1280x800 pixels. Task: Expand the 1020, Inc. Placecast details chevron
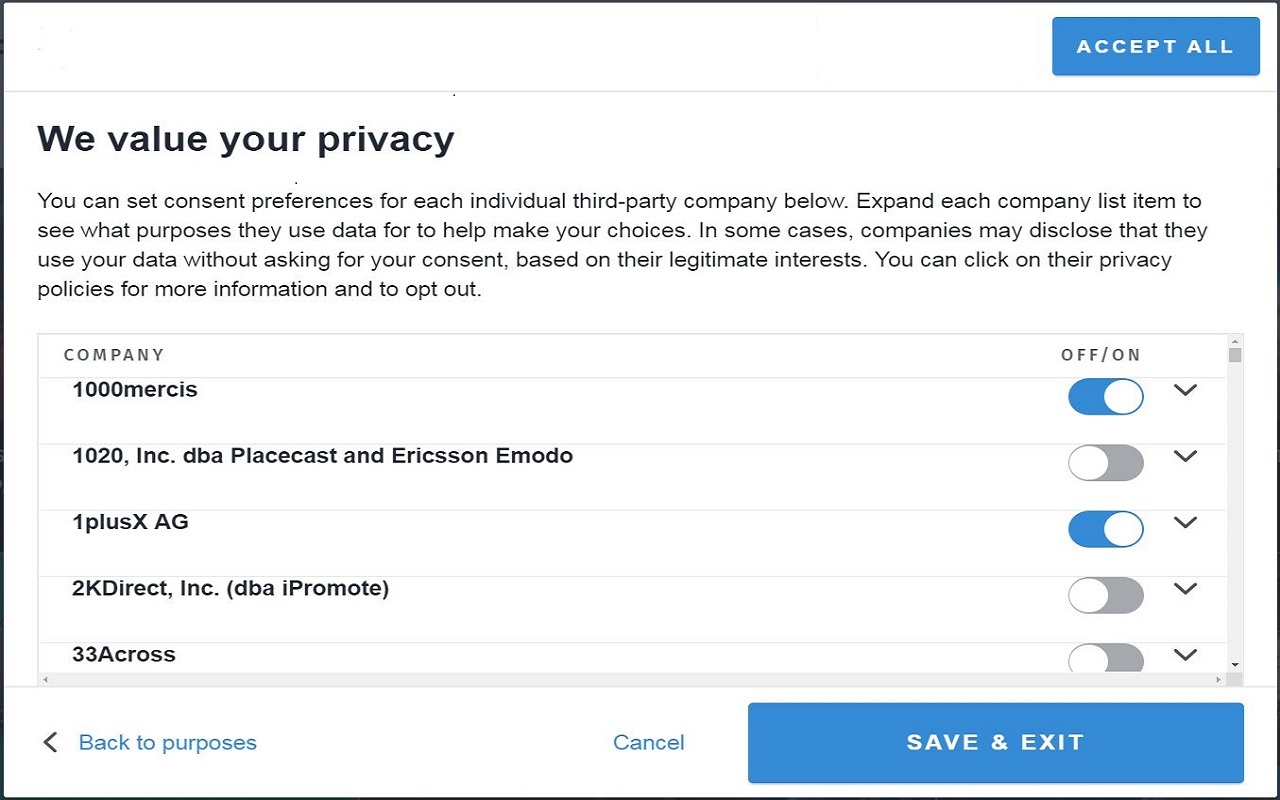[x=1185, y=456]
